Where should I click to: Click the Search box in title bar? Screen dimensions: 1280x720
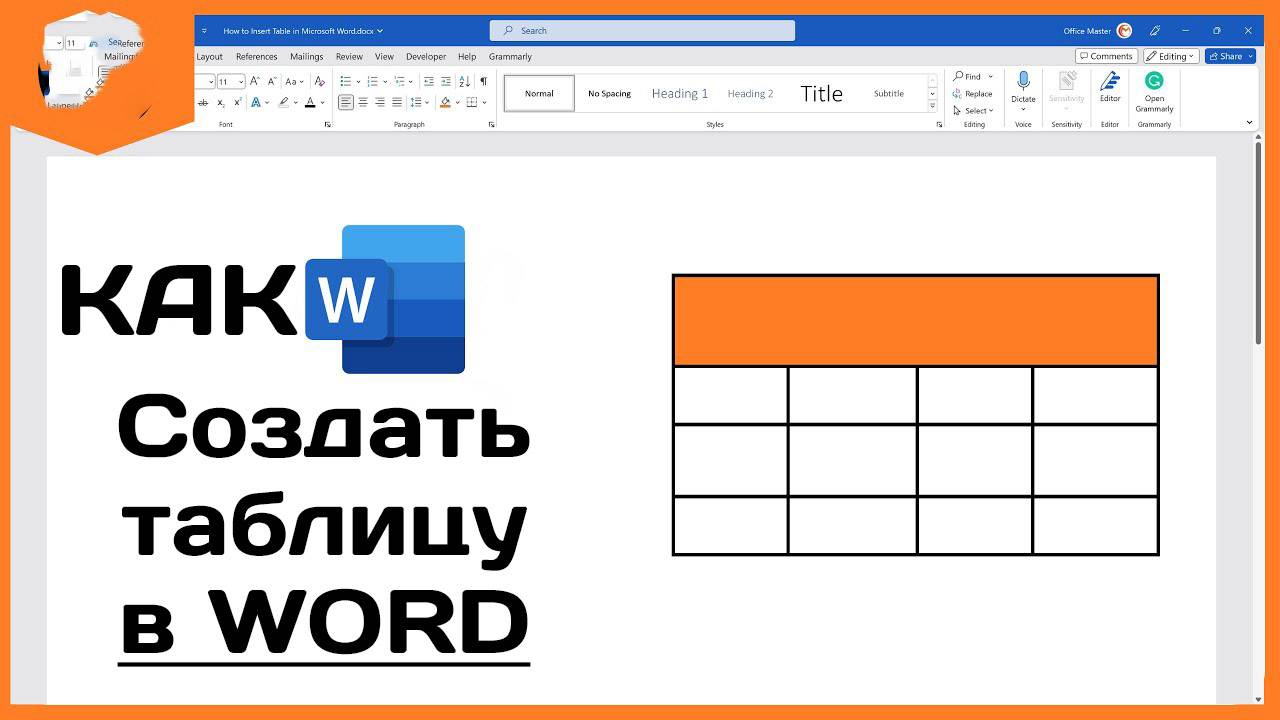coord(642,30)
